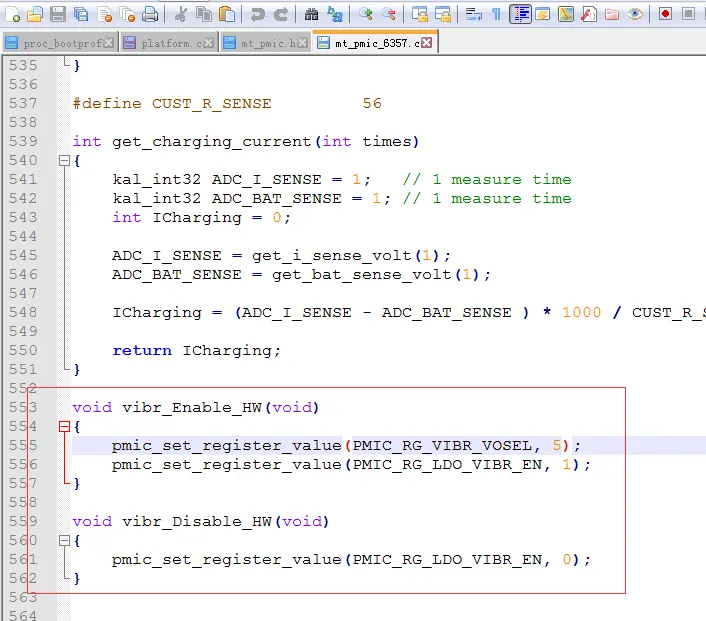The image size is (706, 621).
Task: Open Find with the binoculars icon
Action: (x=311, y=14)
